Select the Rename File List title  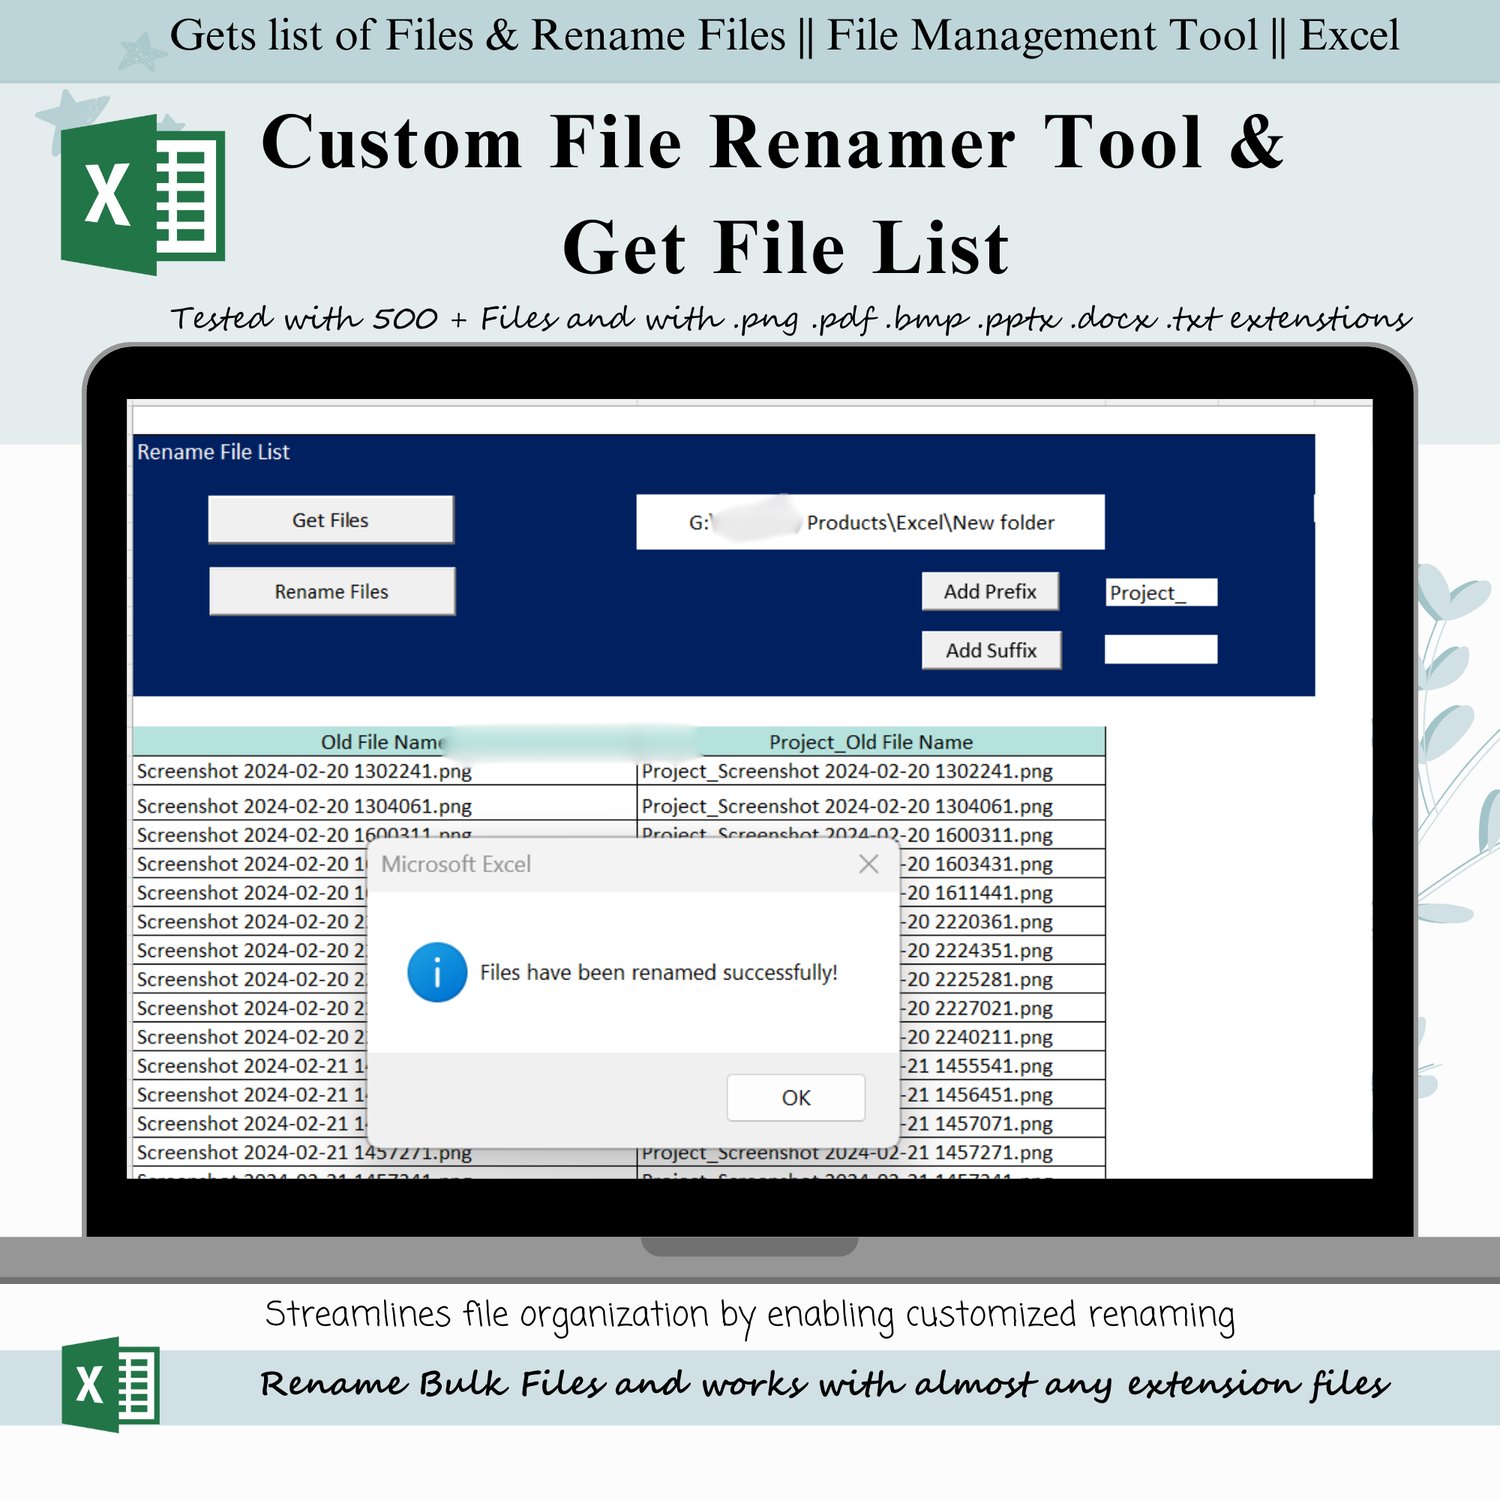pos(213,452)
